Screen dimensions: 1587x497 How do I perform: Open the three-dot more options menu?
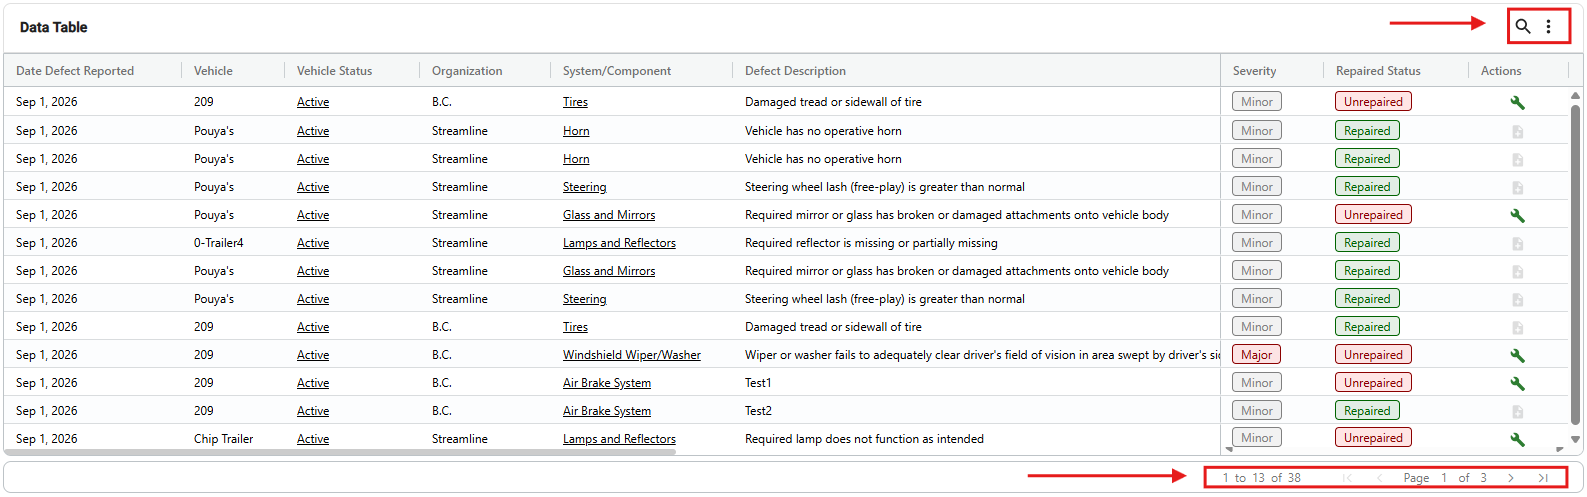click(1549, 27)
